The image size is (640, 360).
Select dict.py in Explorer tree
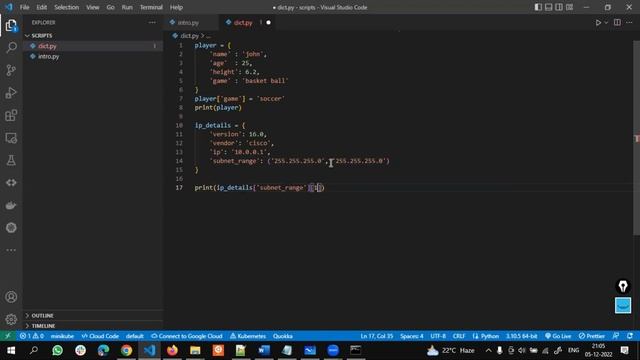click(93, 46)
